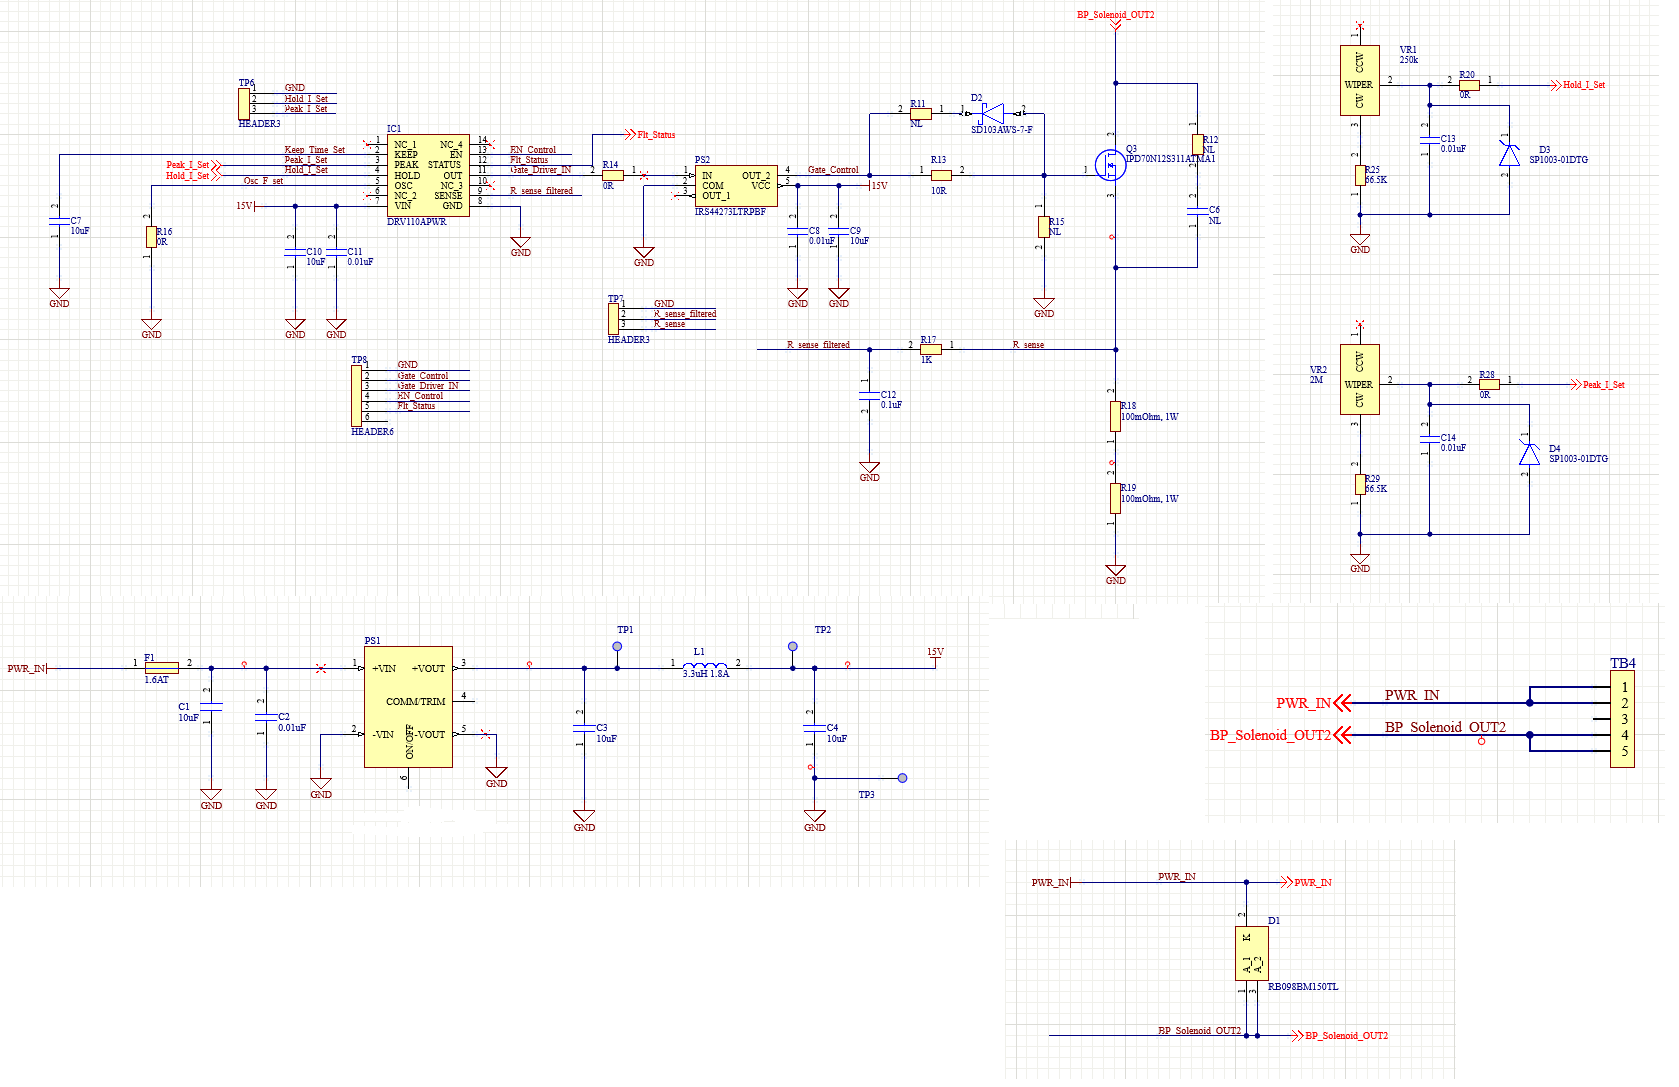Select capacitor C6 symbol

pos(1197,211)
